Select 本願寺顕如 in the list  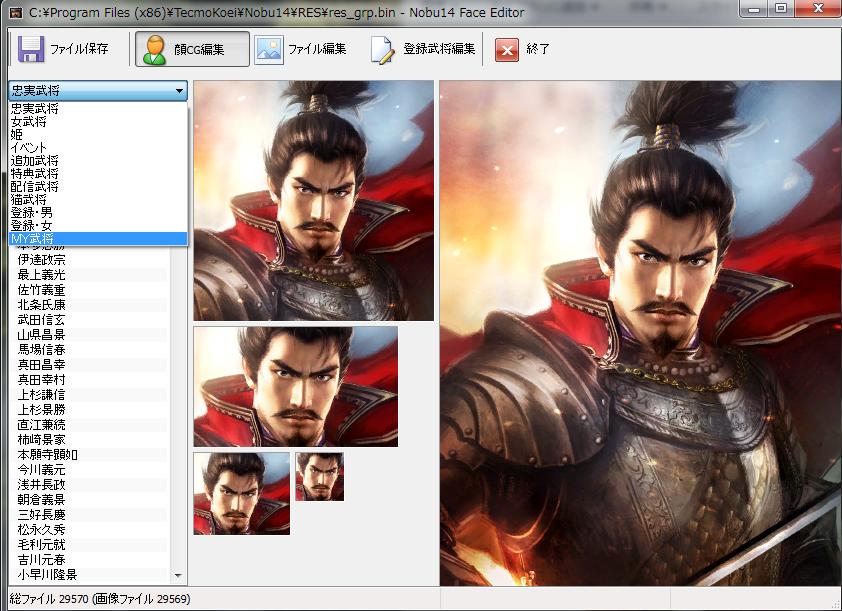tap(47, 455)
